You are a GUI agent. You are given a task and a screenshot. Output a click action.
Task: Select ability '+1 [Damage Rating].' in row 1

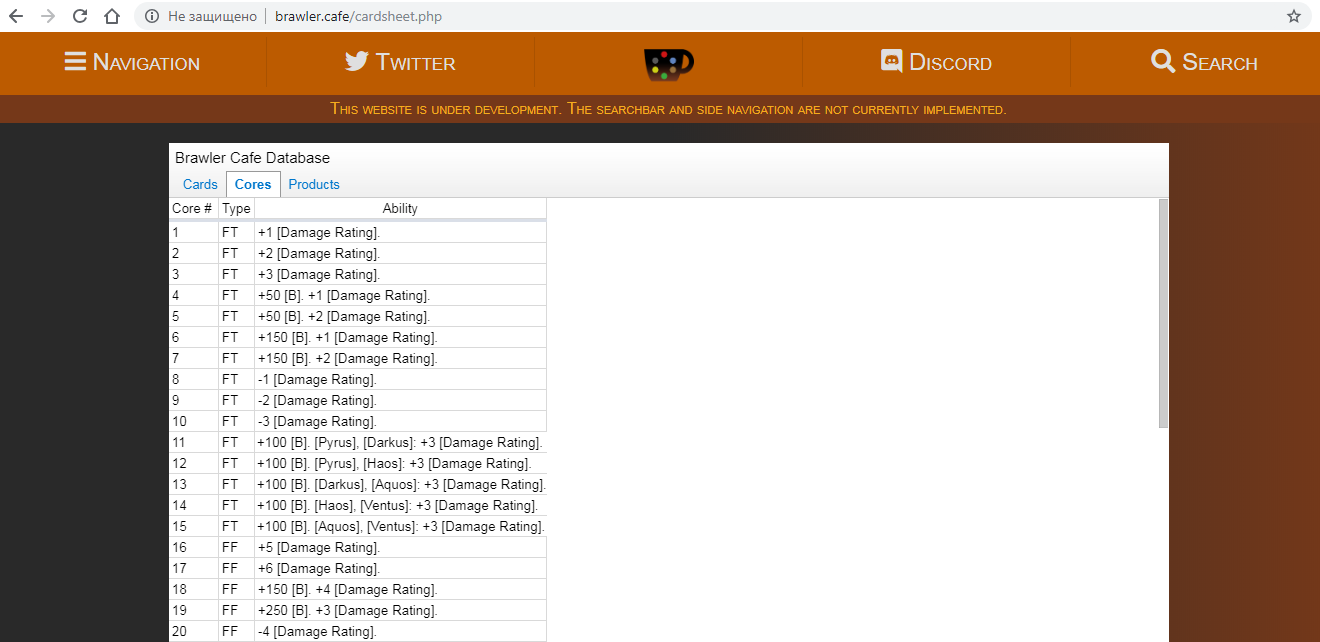[x=400, y=232]
